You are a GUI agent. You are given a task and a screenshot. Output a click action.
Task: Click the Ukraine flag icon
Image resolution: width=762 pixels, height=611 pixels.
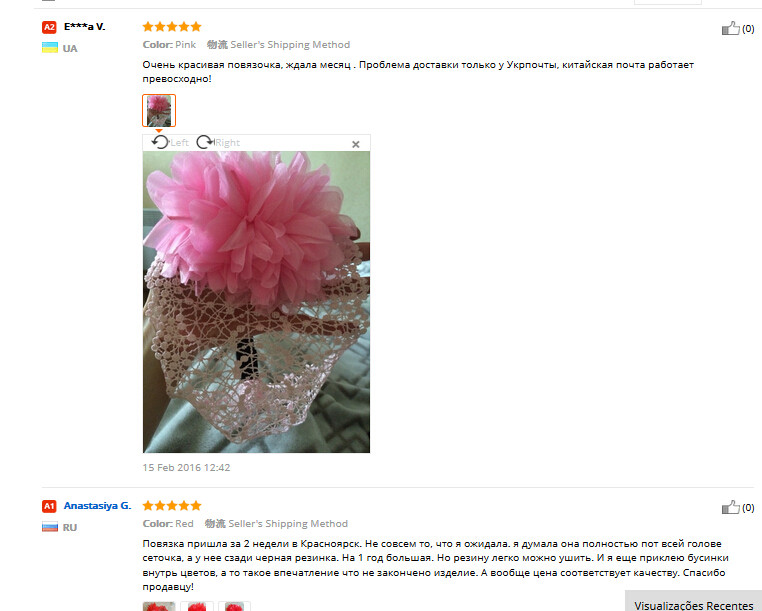pos(50,48)
